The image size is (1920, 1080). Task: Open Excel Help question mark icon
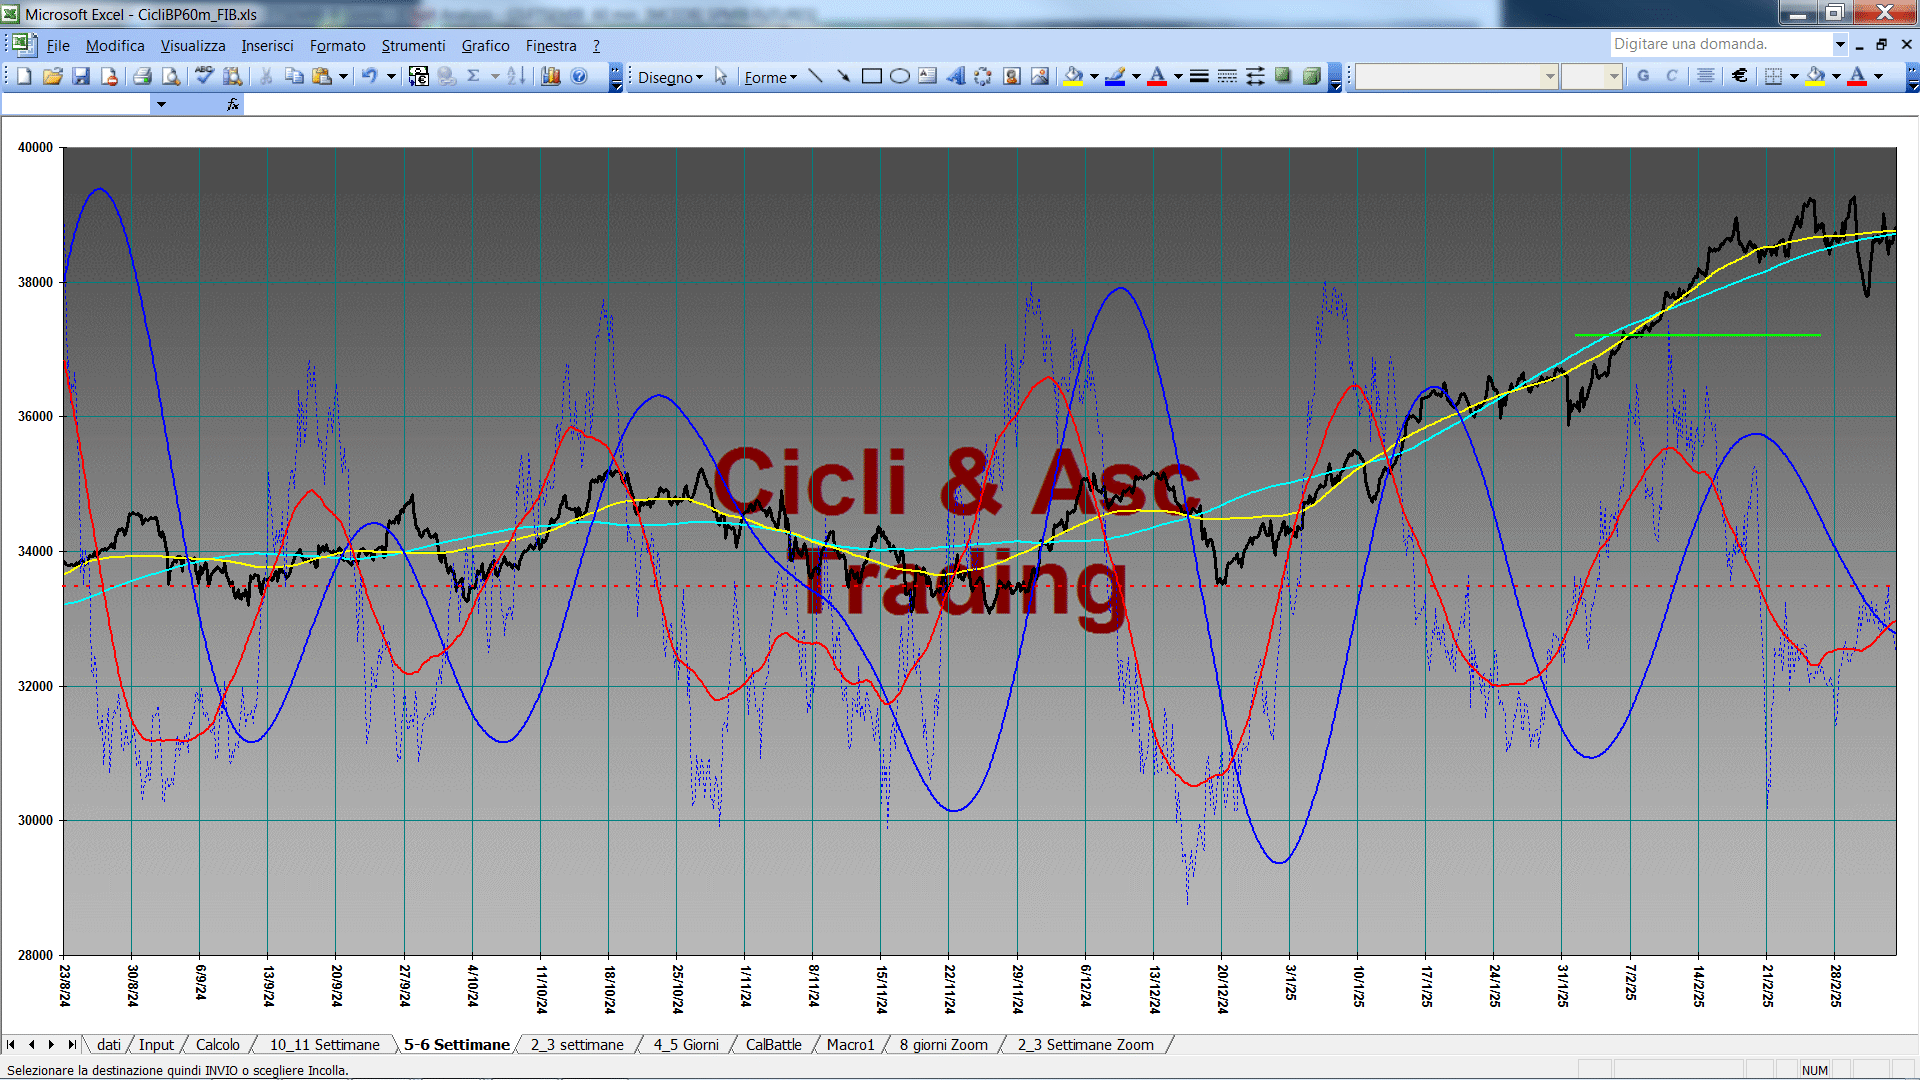(x=579, y=76)
